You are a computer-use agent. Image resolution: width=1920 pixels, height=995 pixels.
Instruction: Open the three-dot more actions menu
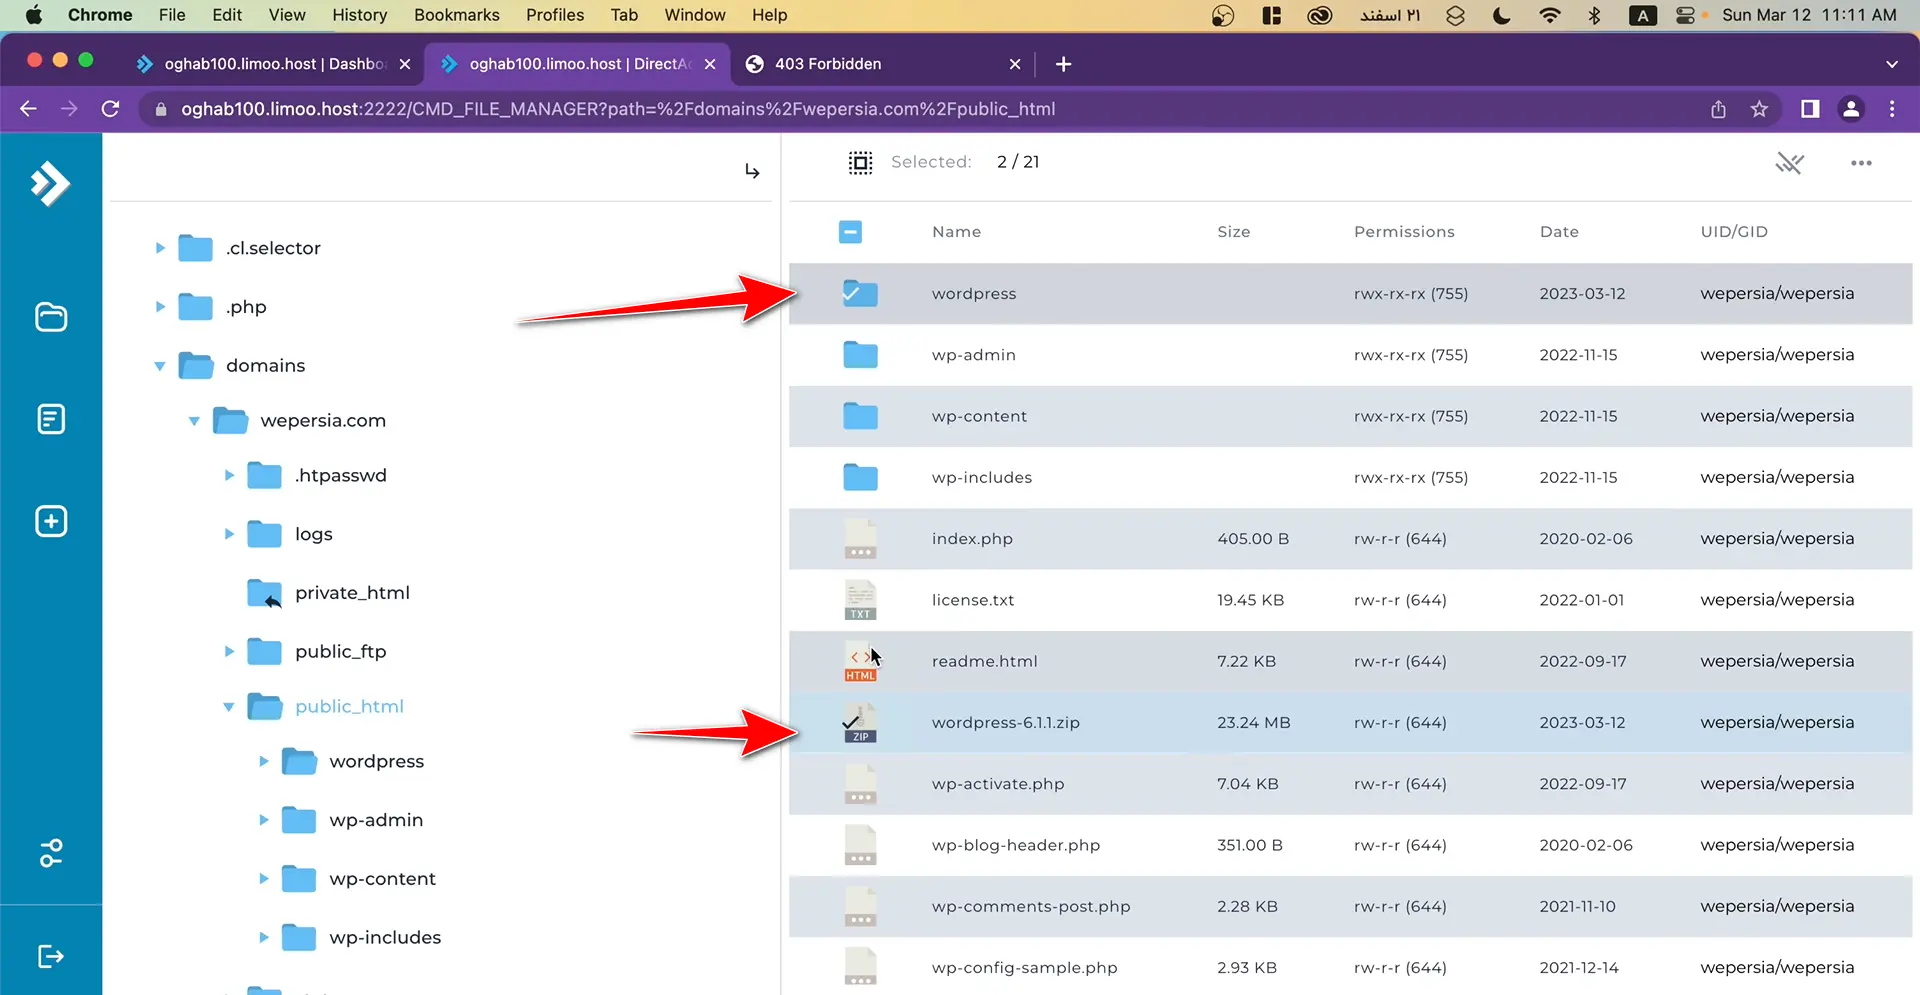click(x=1861, y=163)
